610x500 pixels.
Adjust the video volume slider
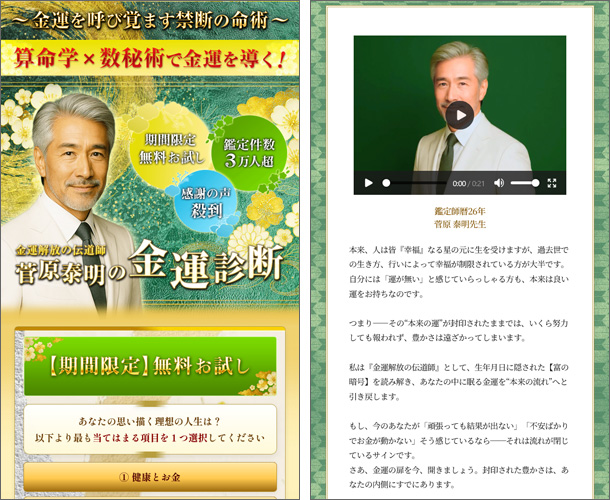[525, 183]
